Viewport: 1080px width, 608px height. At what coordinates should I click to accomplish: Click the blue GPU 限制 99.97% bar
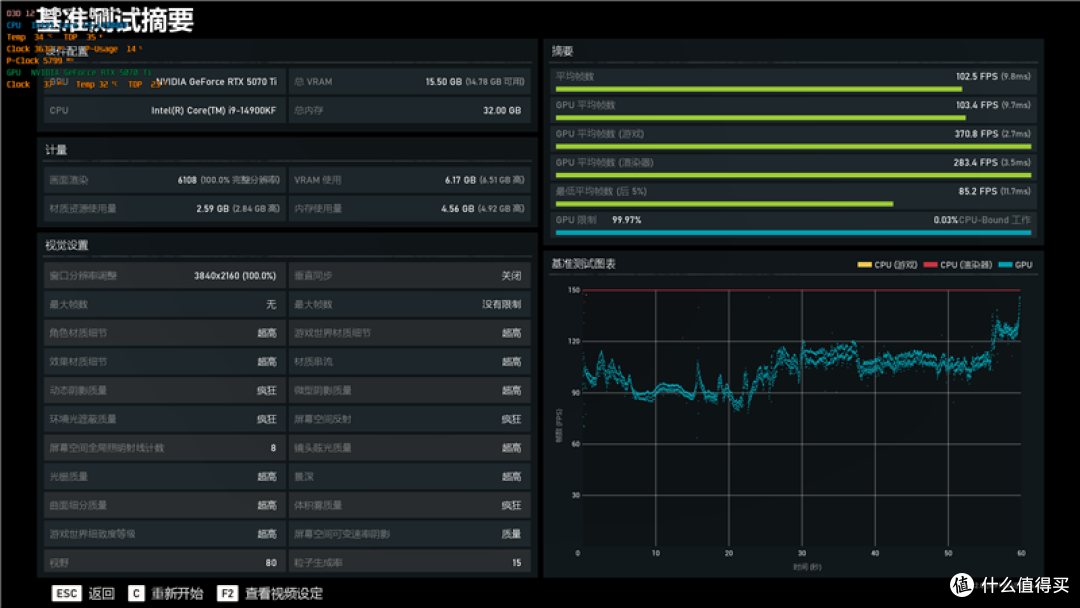coord(793,233)
